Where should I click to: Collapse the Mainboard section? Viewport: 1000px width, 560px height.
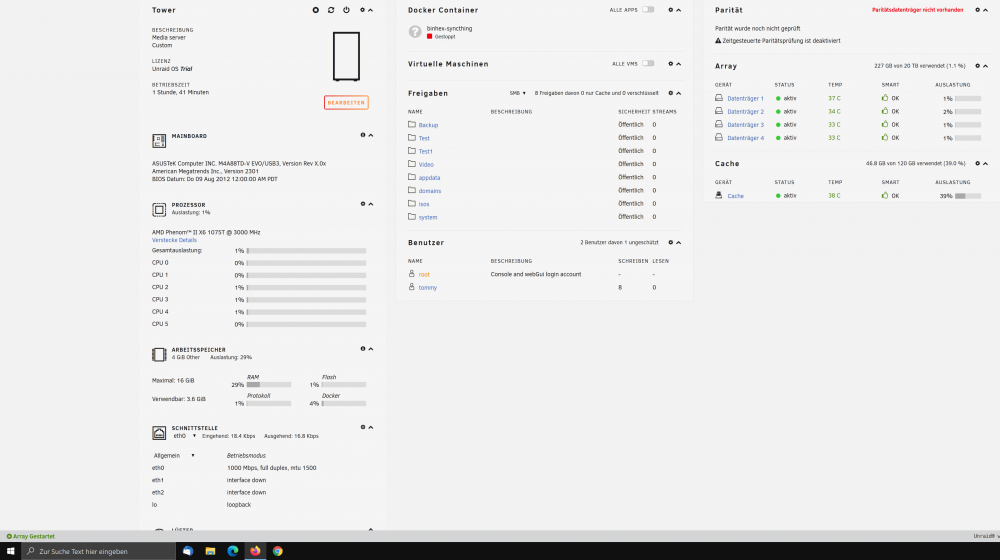[371, 135]
